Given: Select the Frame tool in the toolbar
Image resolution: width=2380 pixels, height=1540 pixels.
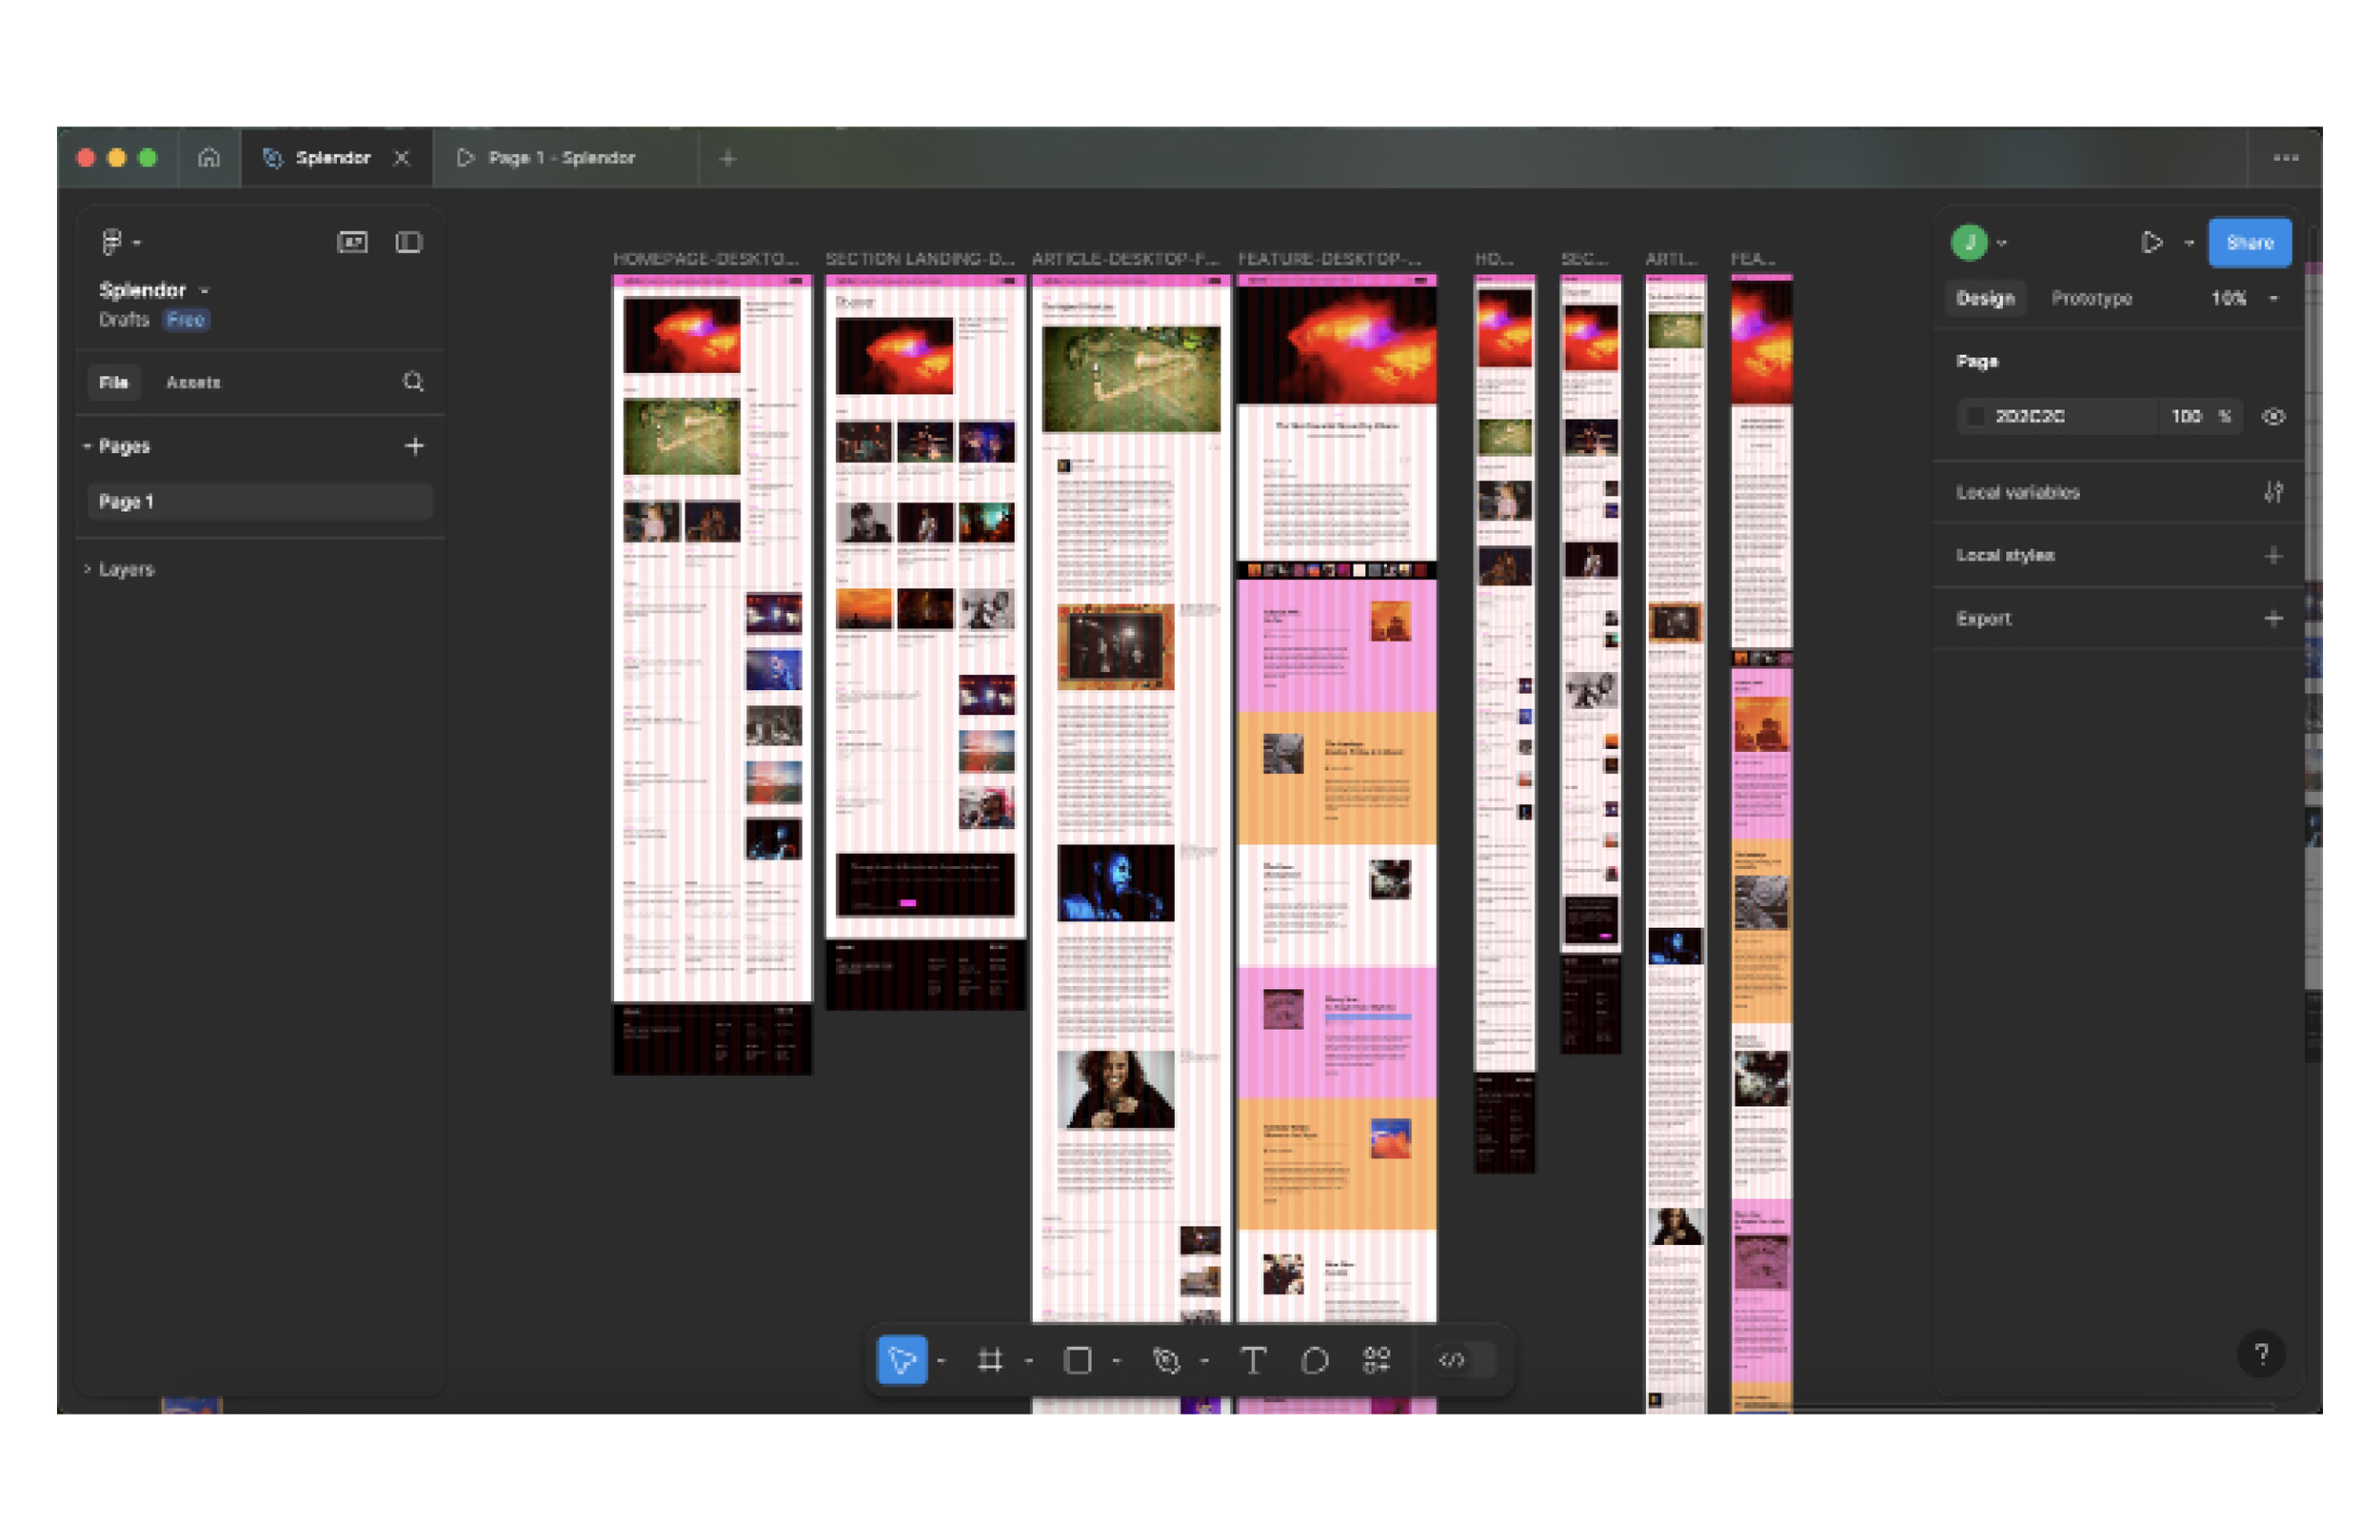Looking at the screenshot, I should [991, 1361].
